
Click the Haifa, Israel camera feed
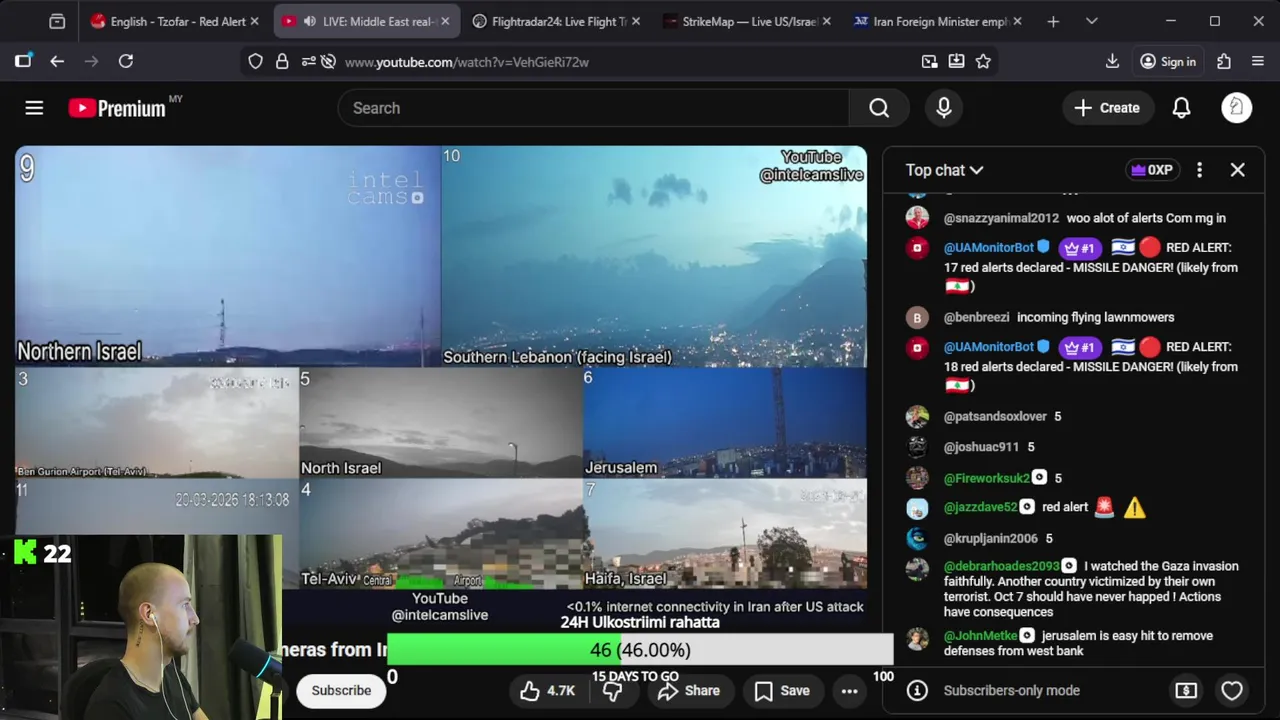(725, 534)
